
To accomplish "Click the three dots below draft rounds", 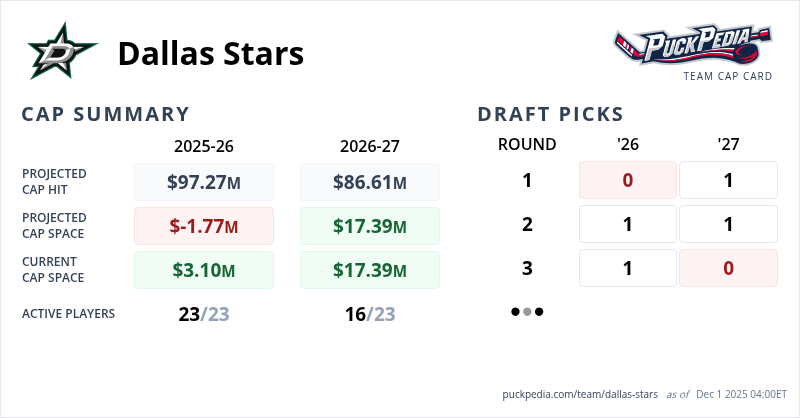I will click(x=527, y=312).
